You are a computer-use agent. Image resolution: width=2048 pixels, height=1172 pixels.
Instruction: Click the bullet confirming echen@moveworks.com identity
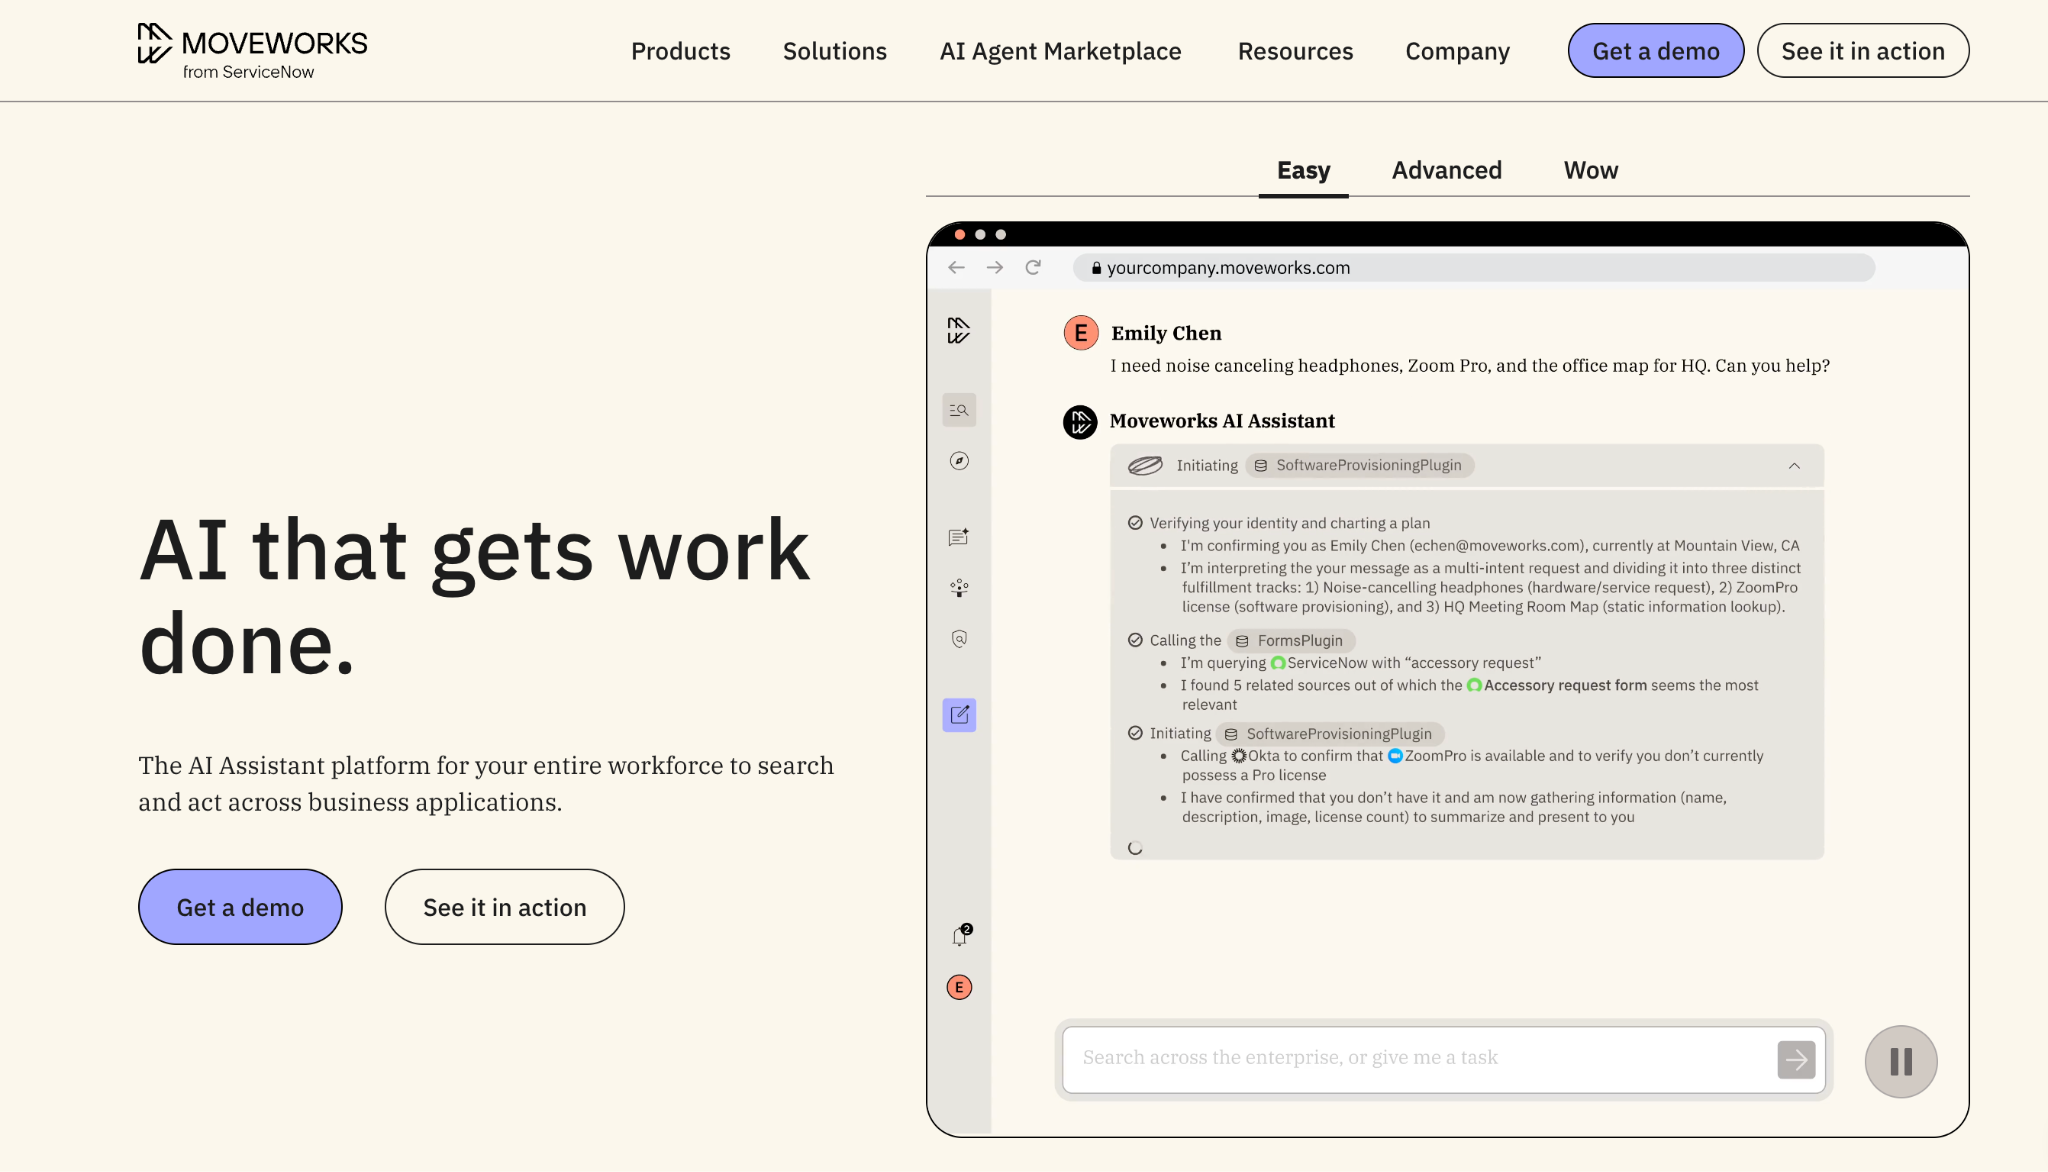pos(1490,546)
